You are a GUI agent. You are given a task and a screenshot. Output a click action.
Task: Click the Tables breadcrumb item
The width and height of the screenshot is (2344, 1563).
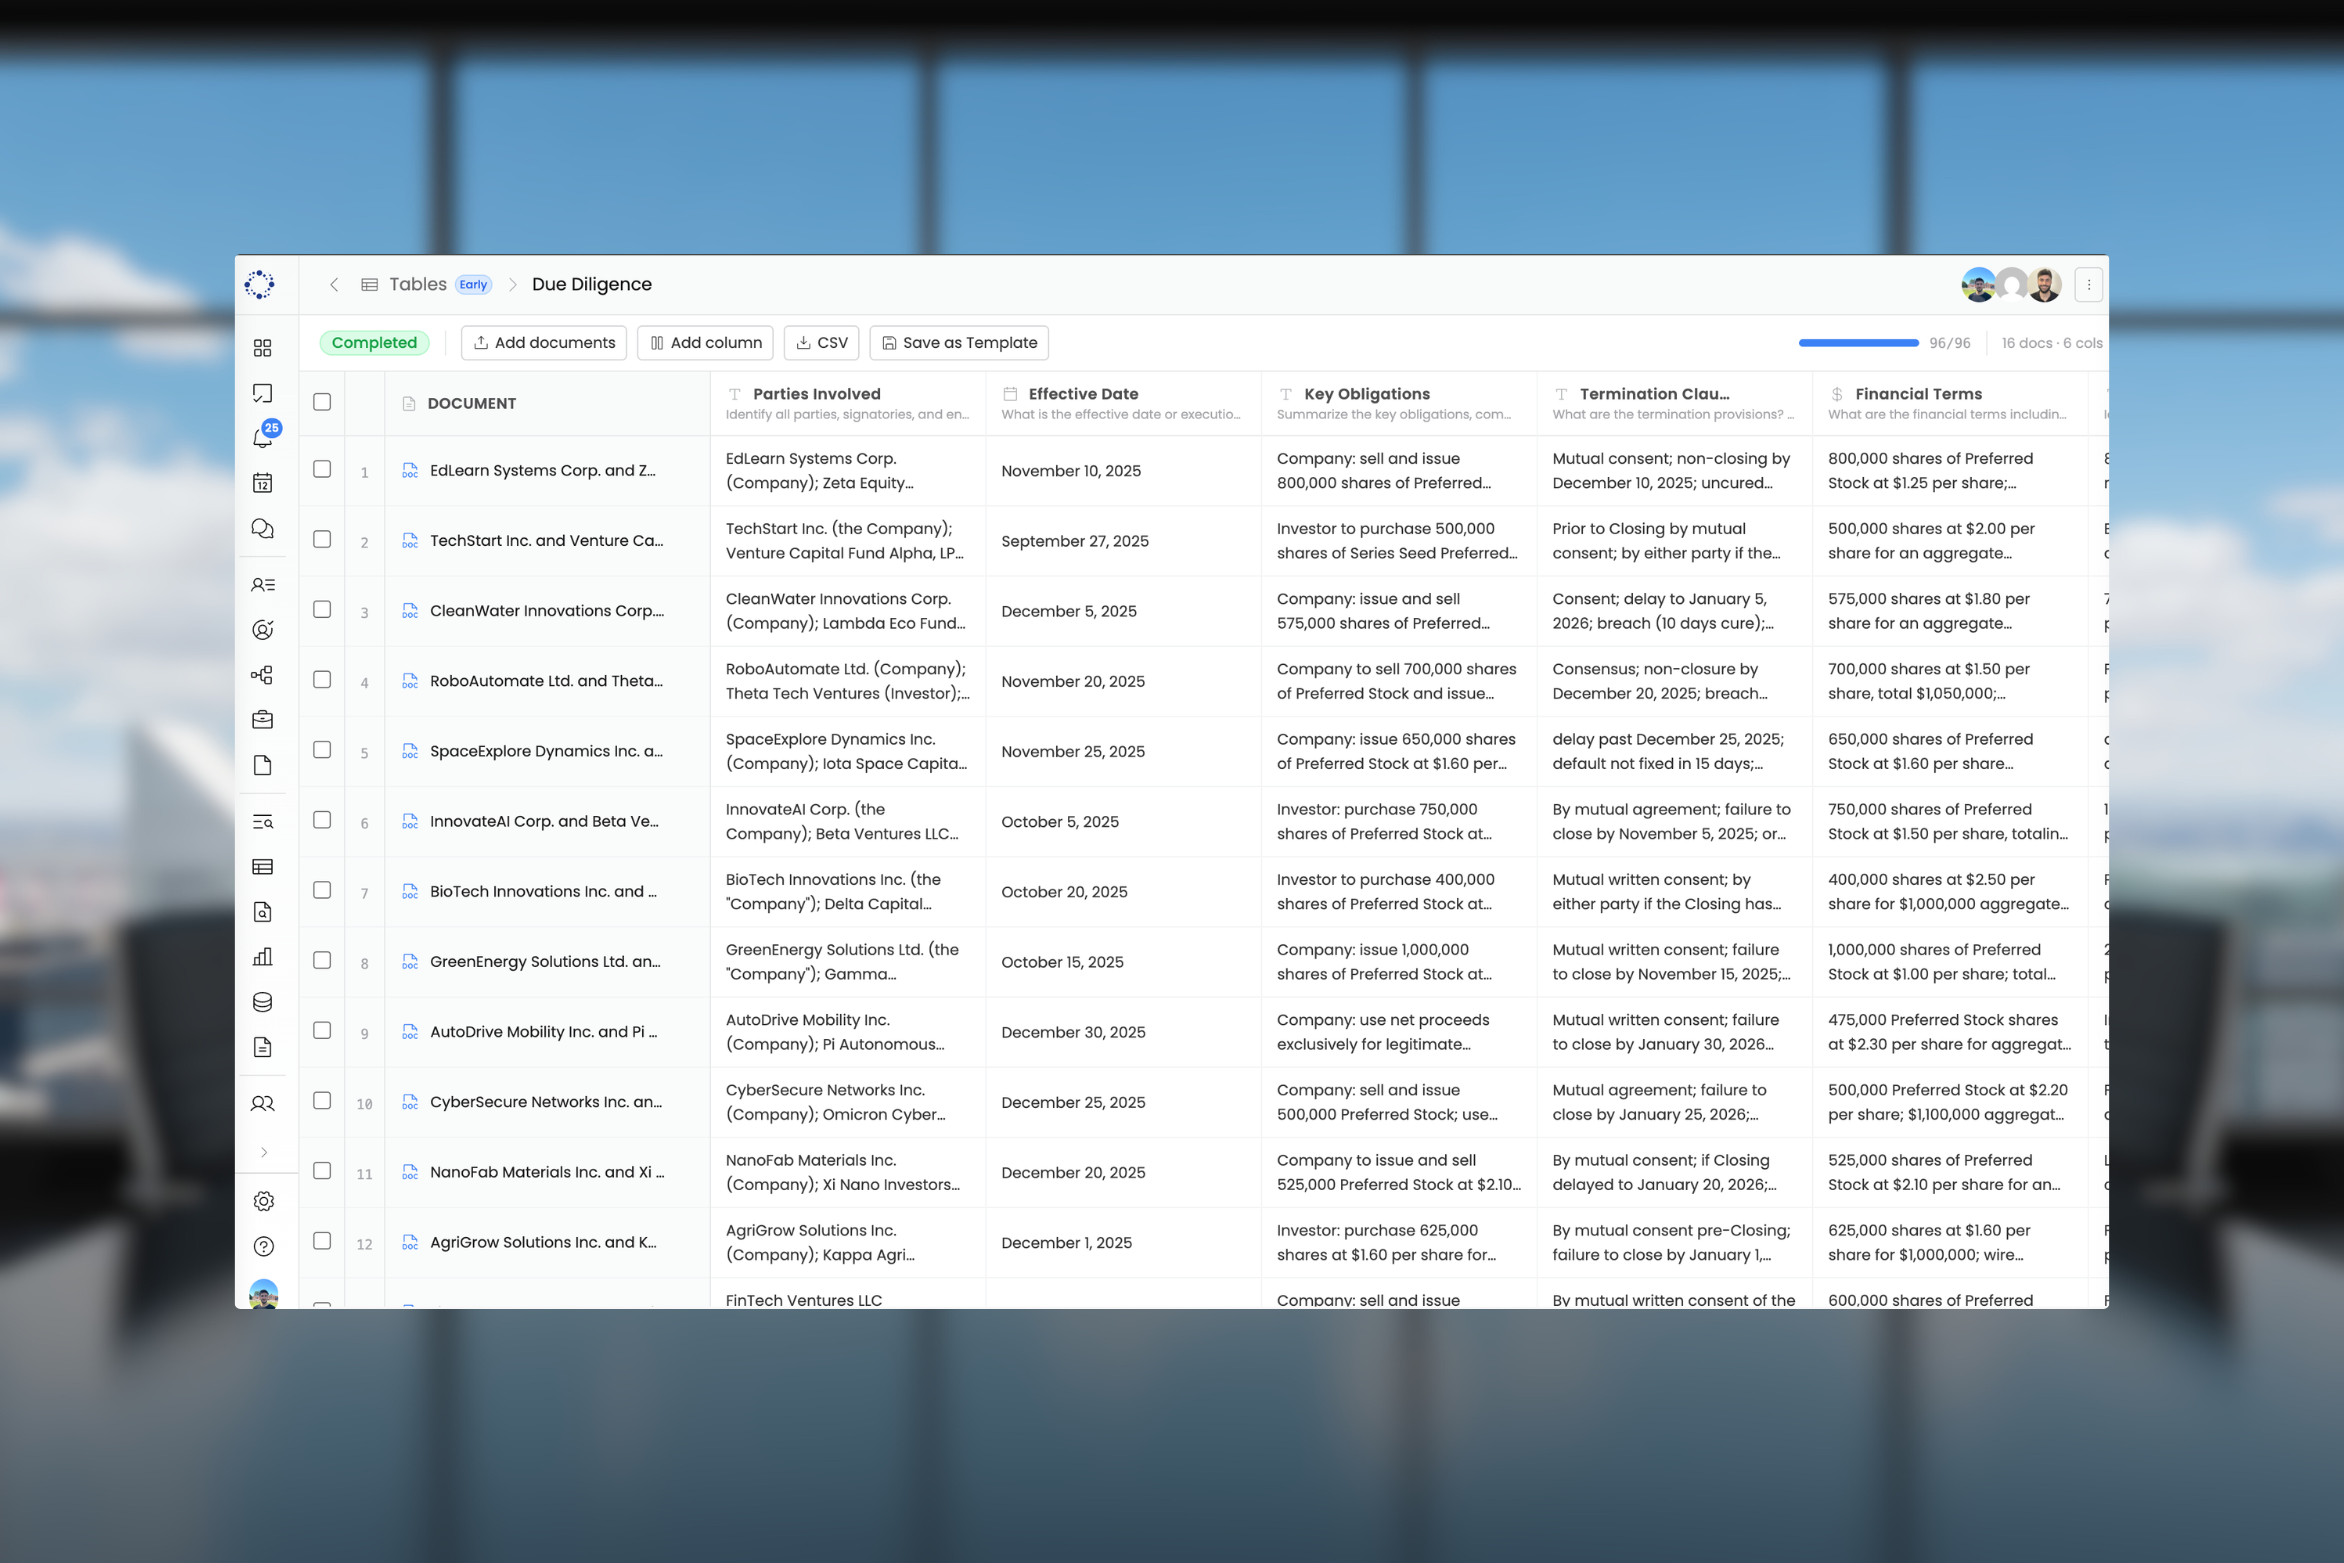point(417,284)
